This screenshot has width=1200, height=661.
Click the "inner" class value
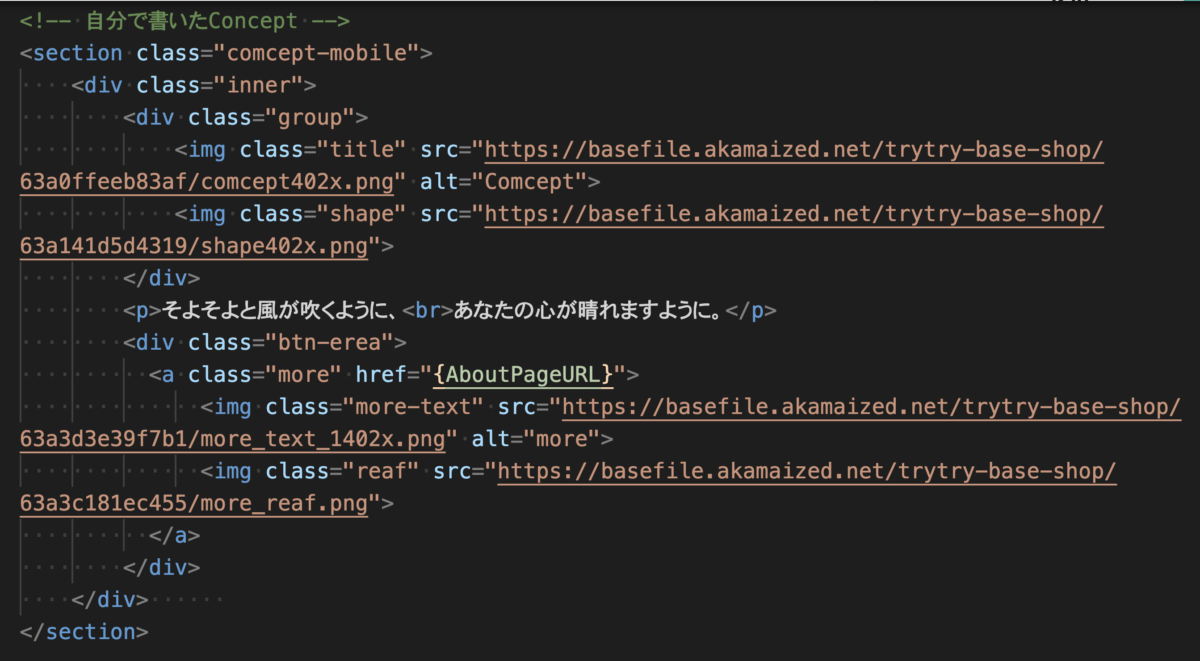coord(259,85)
